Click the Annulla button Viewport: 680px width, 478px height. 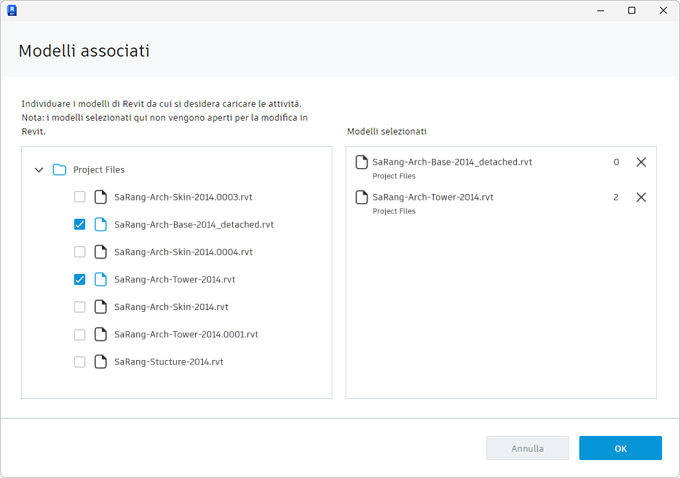pyautogui.click(x=527, y=448)
